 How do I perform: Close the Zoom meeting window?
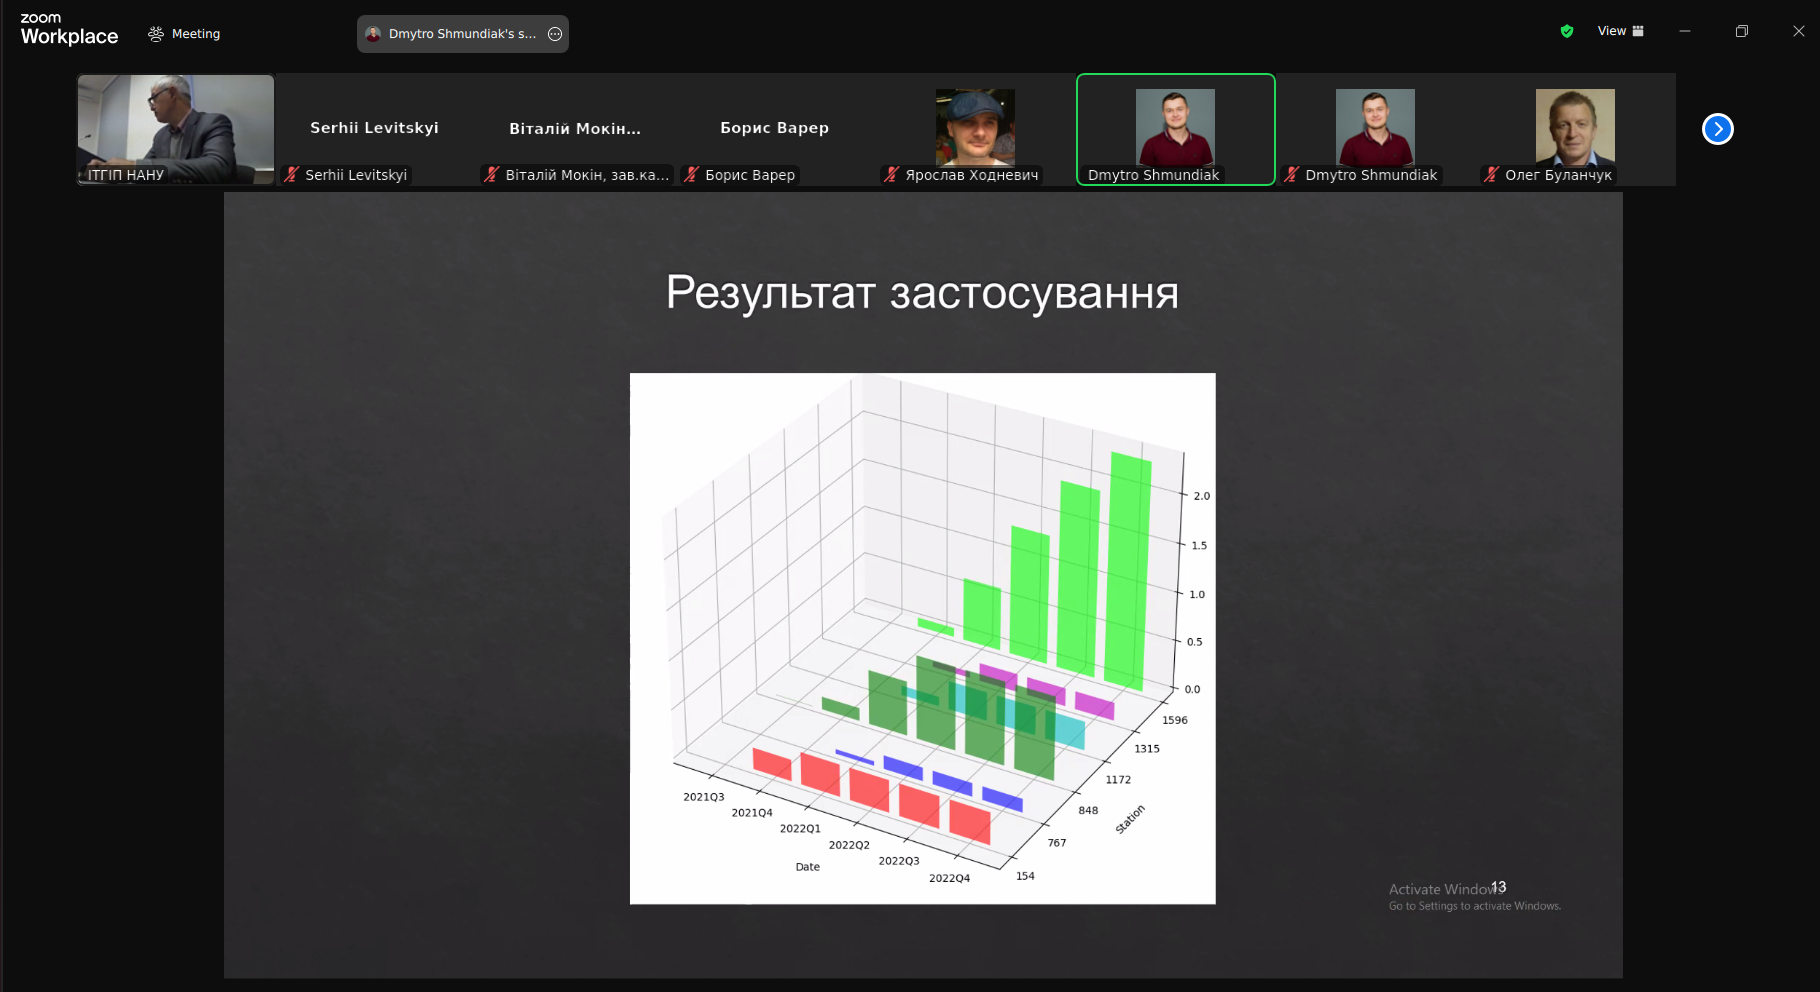coord(1799,31)
